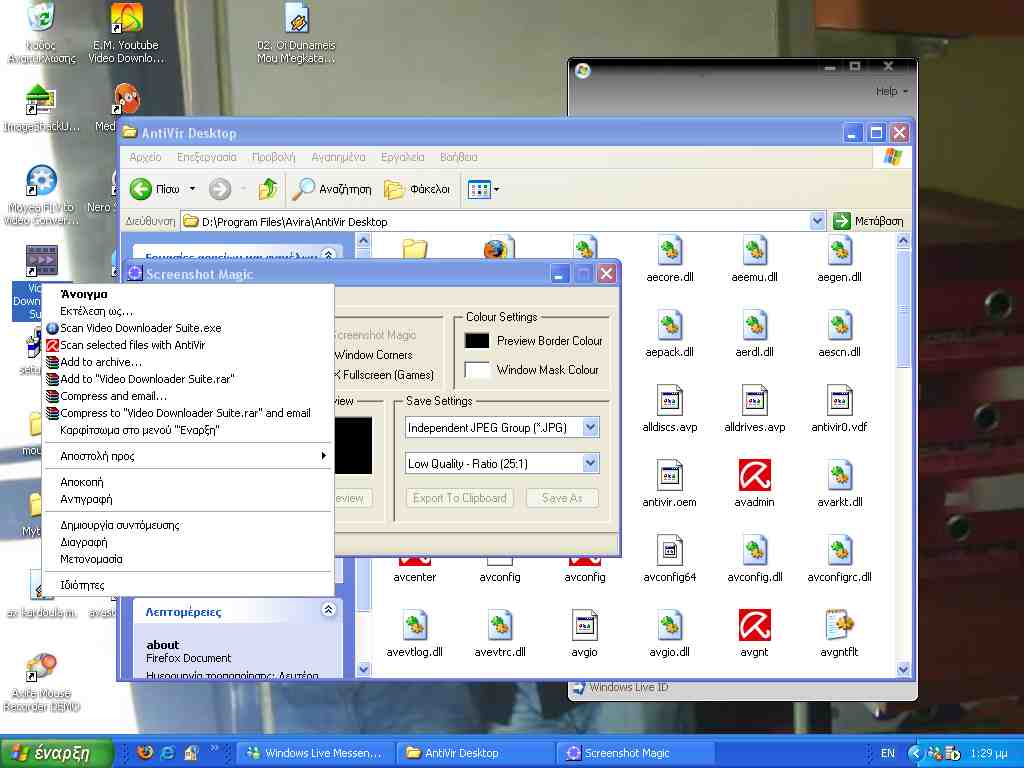Expand address bar dropdown arrow
This screenshot has width=1024, height=768.
tap(817, 221)
